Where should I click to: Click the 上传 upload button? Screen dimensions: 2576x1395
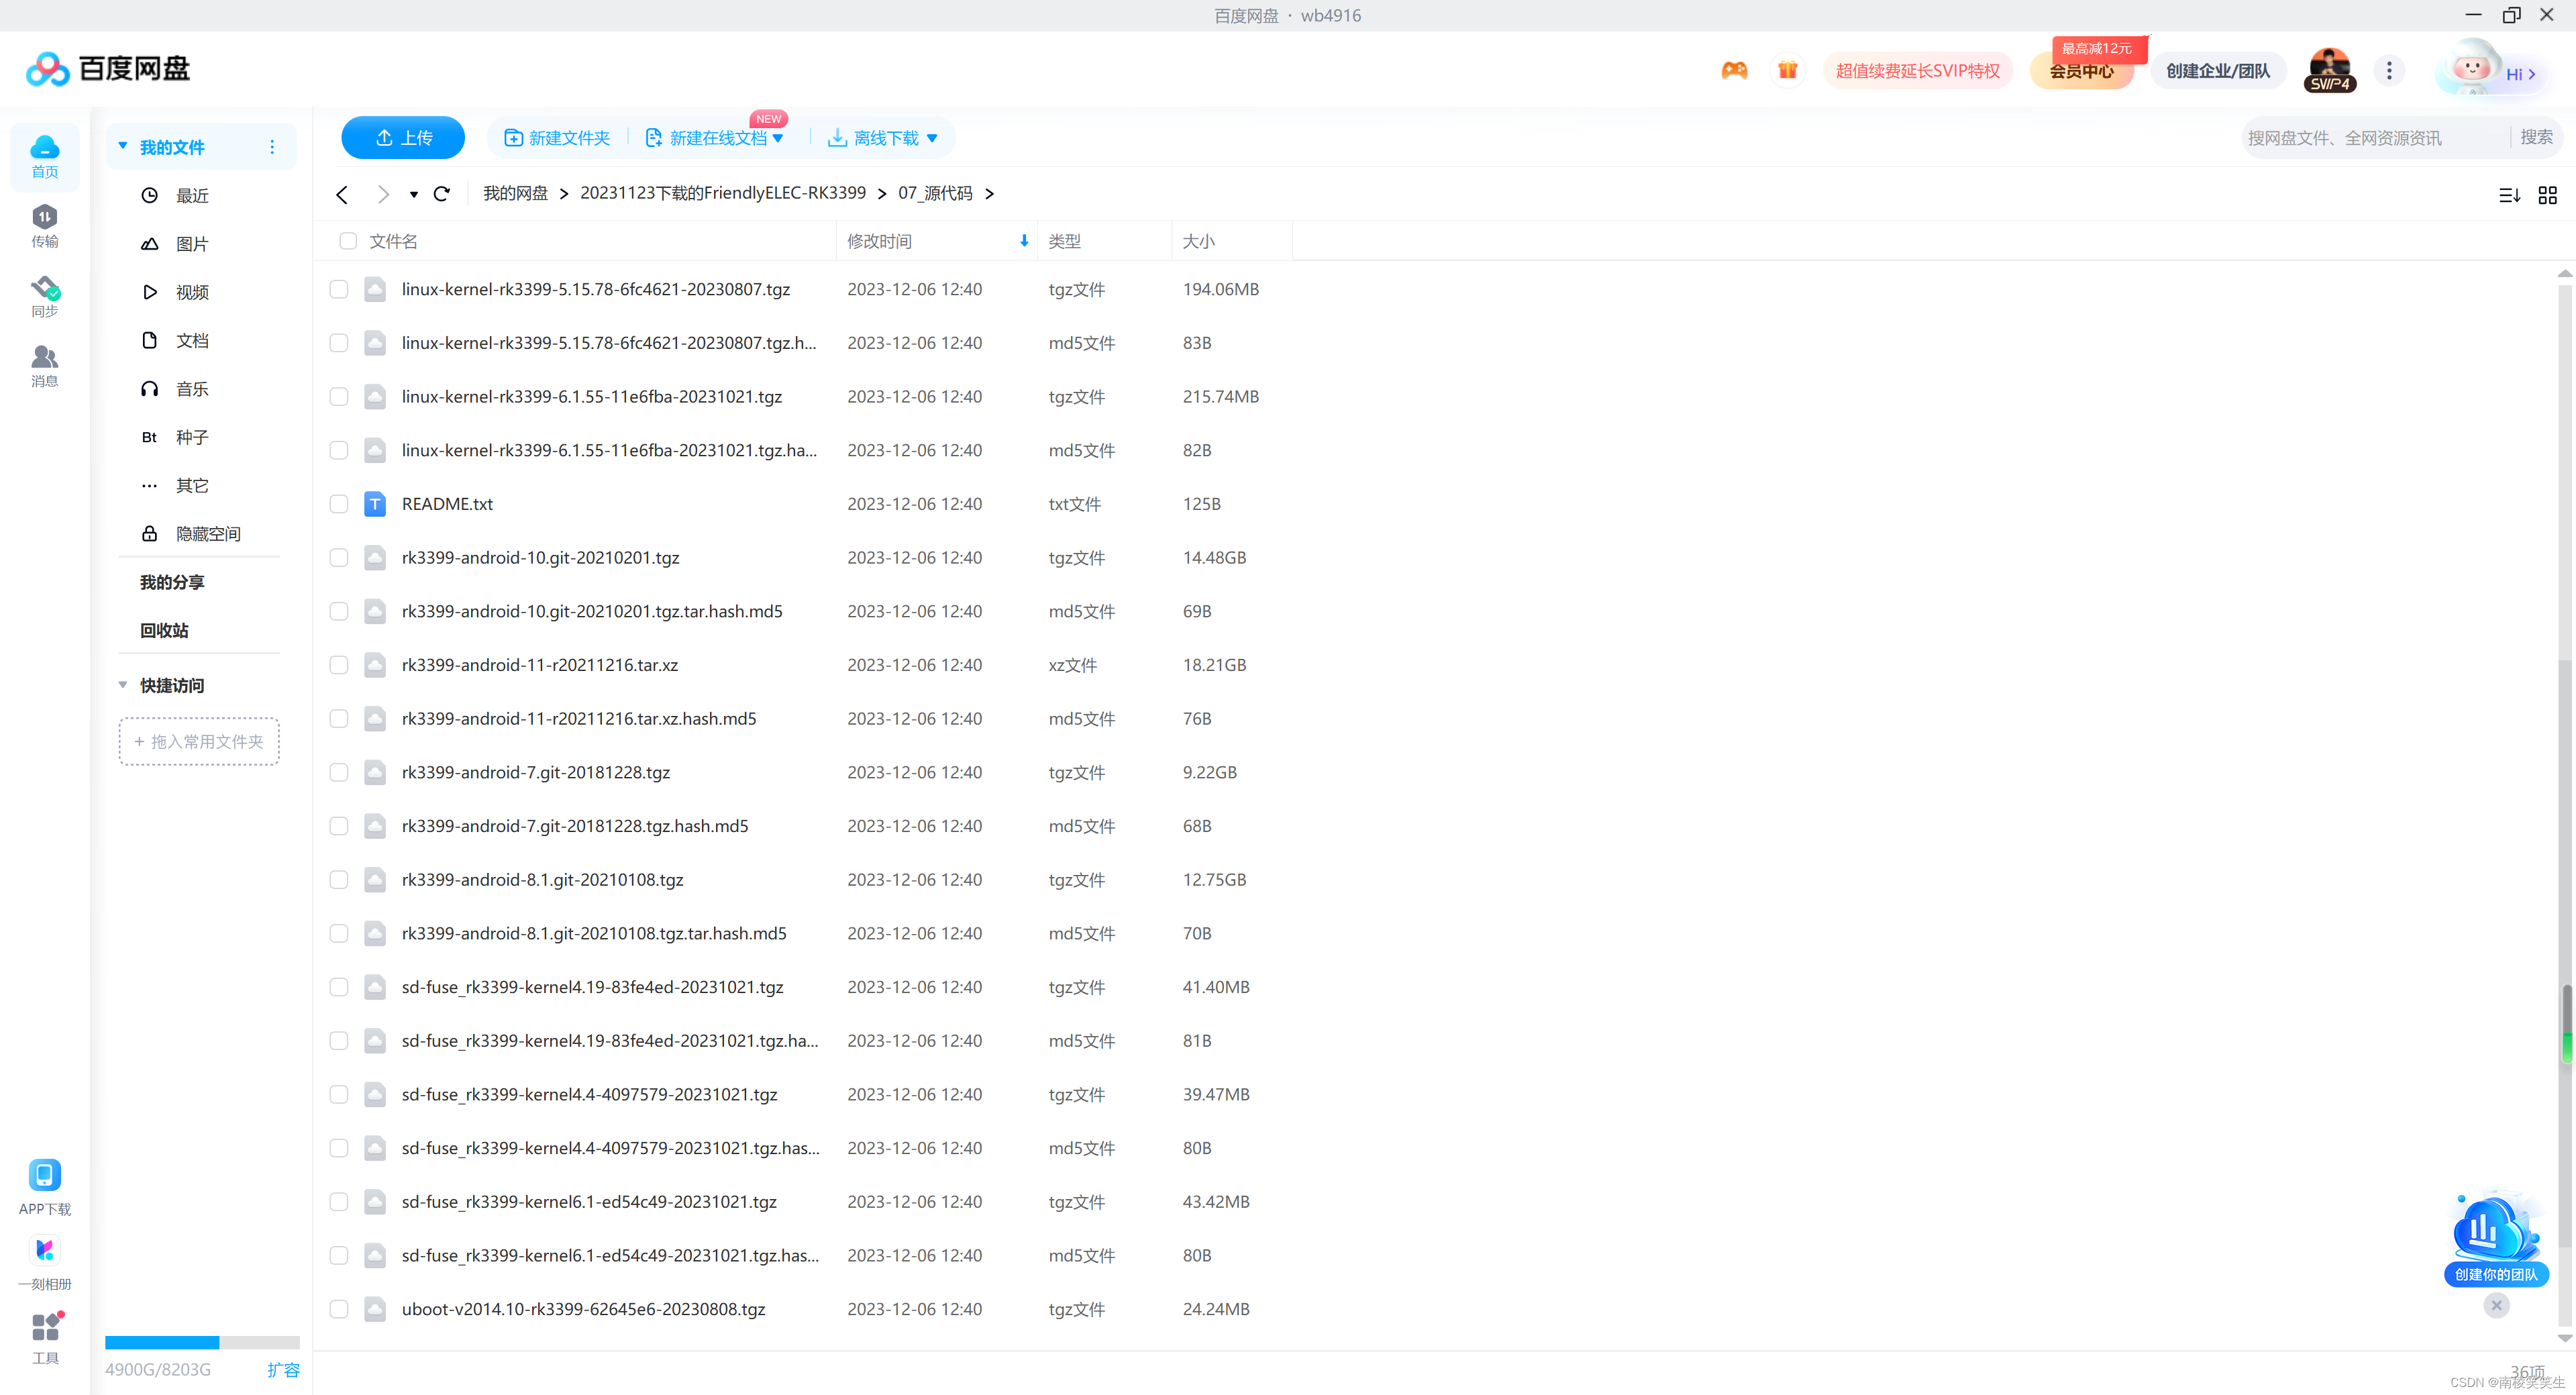click(403, 138)
